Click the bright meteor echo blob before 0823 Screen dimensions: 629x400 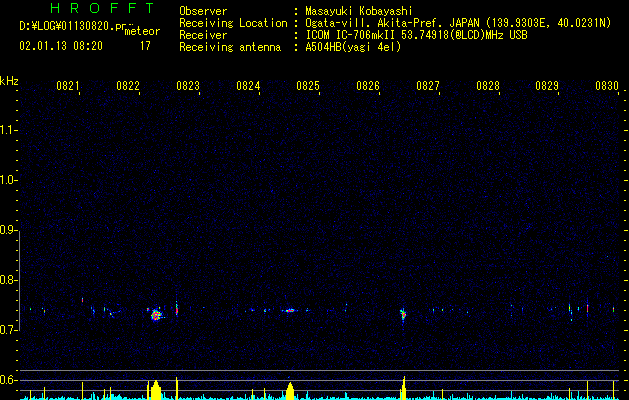pyautogui.click(x=156, y=315)
